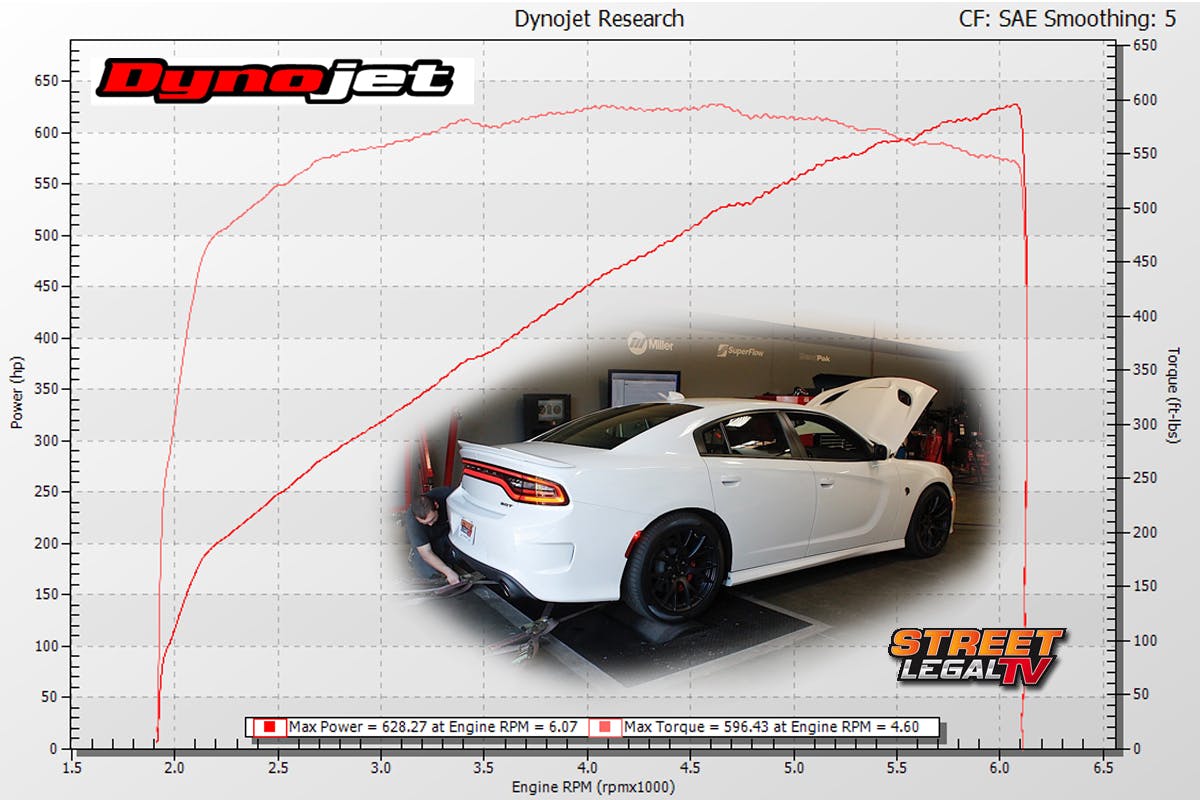1200x800 pixels.
Task: Click the Max Torque 596.43 legend text
Action: coord(770,727)
